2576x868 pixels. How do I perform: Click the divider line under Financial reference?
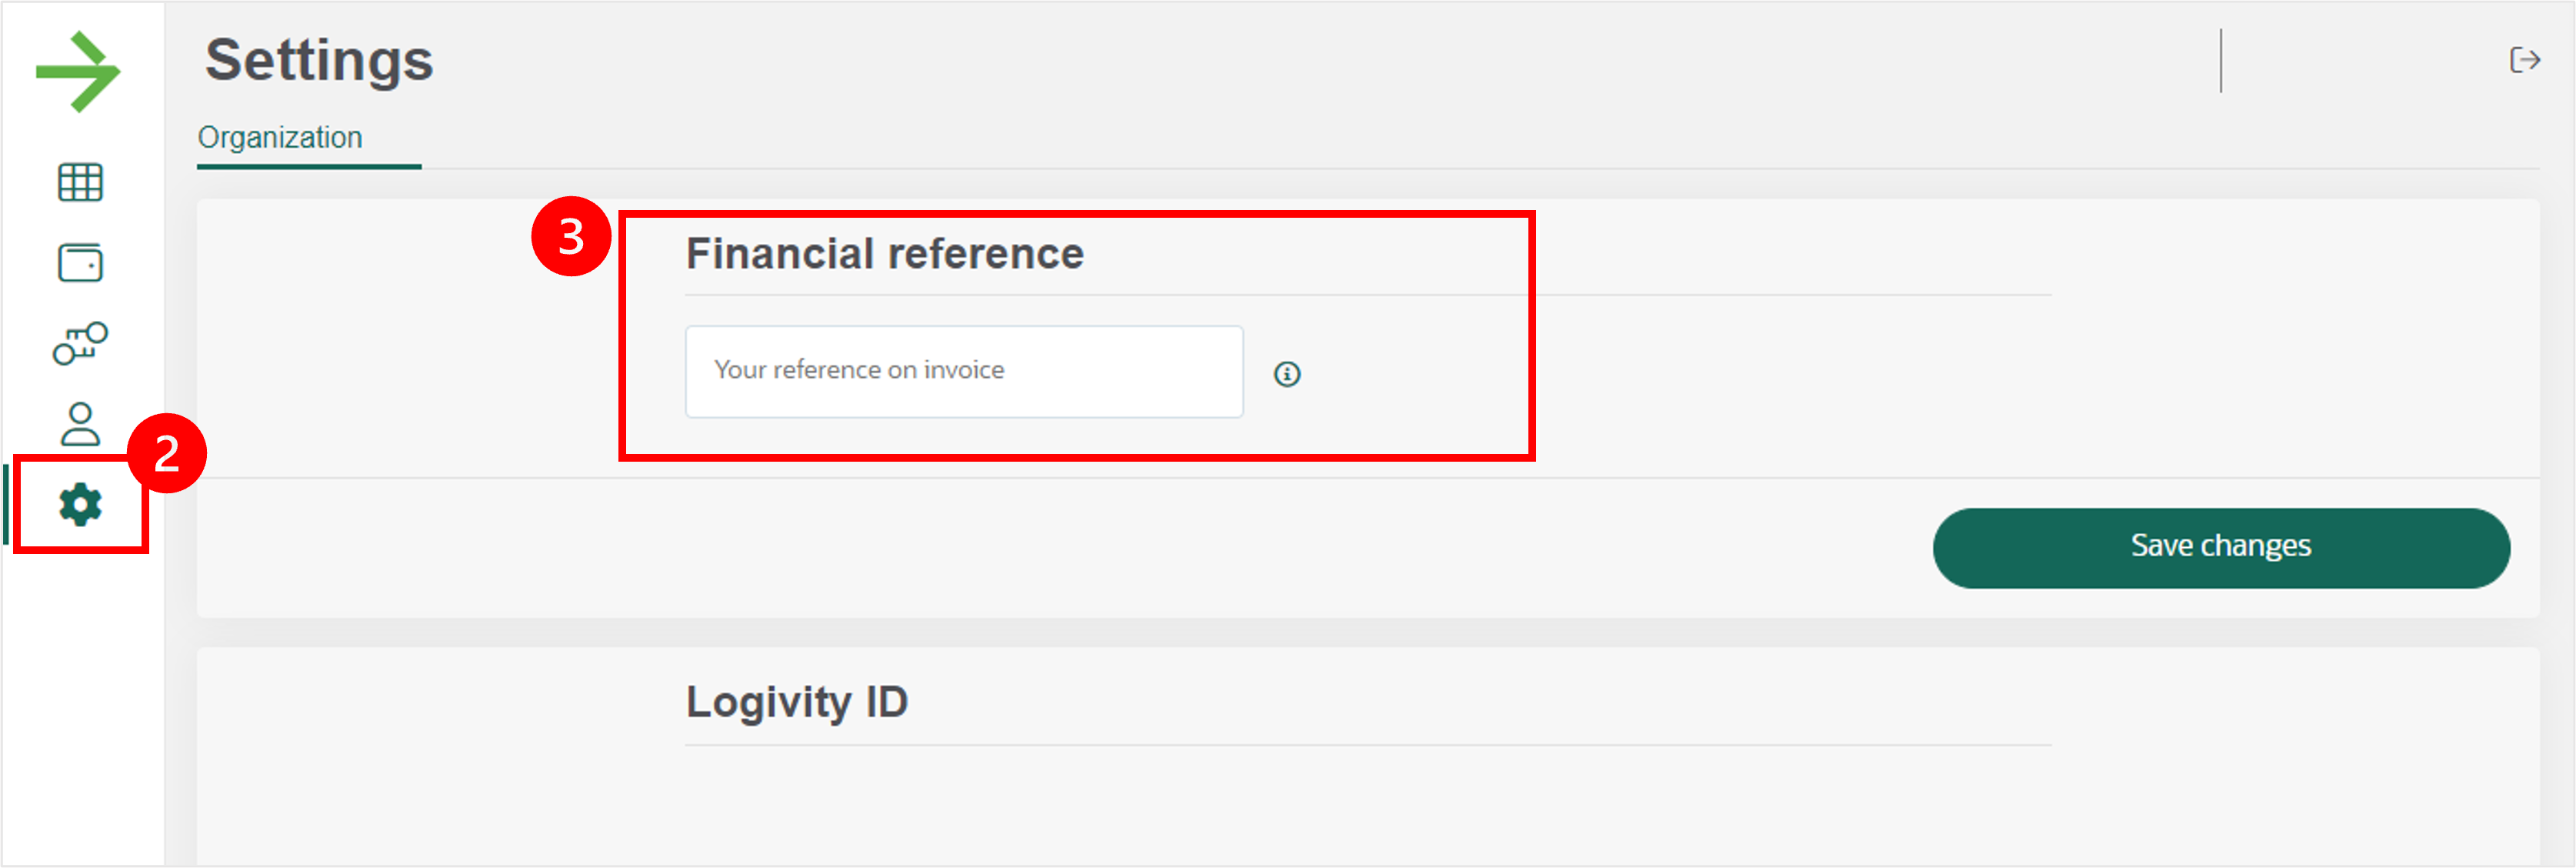coord(1368,295)
